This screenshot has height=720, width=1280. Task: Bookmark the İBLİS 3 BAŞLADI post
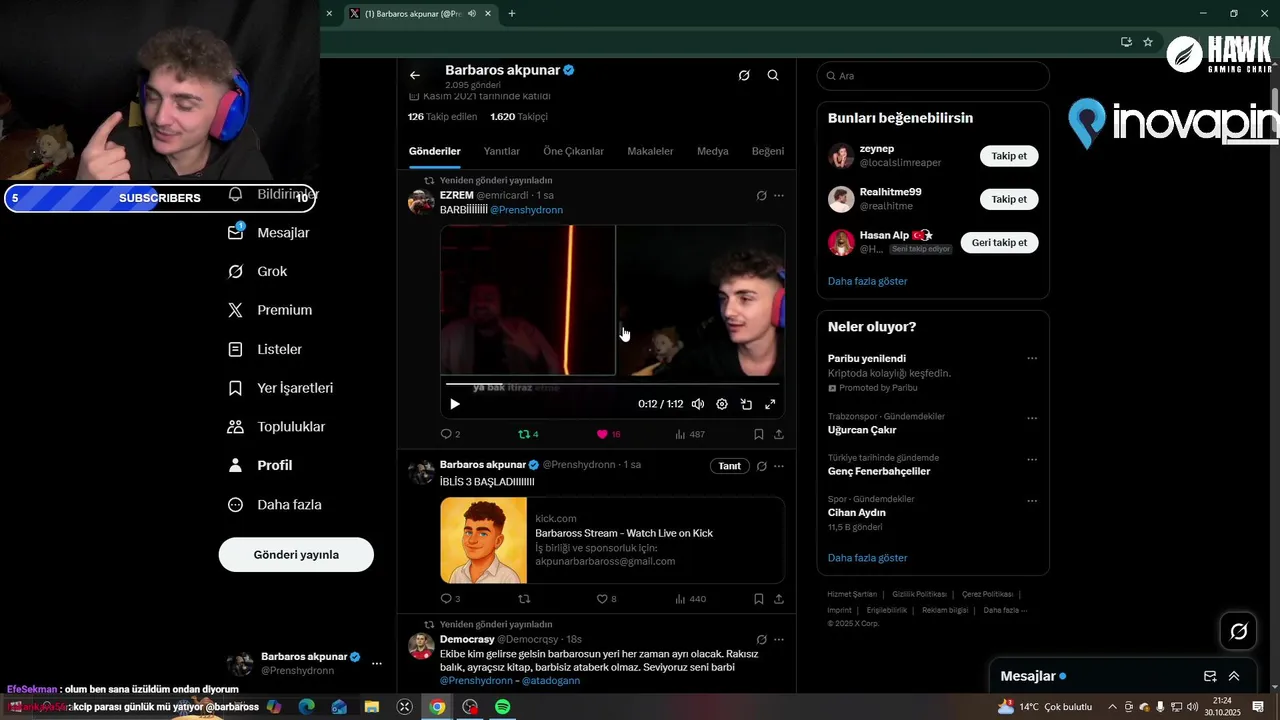759,599
